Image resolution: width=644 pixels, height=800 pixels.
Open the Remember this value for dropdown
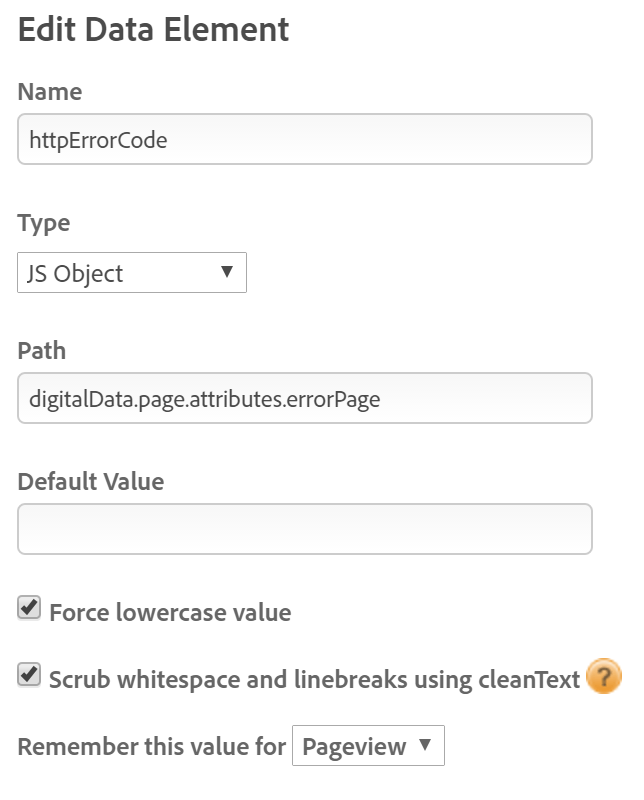367,746
